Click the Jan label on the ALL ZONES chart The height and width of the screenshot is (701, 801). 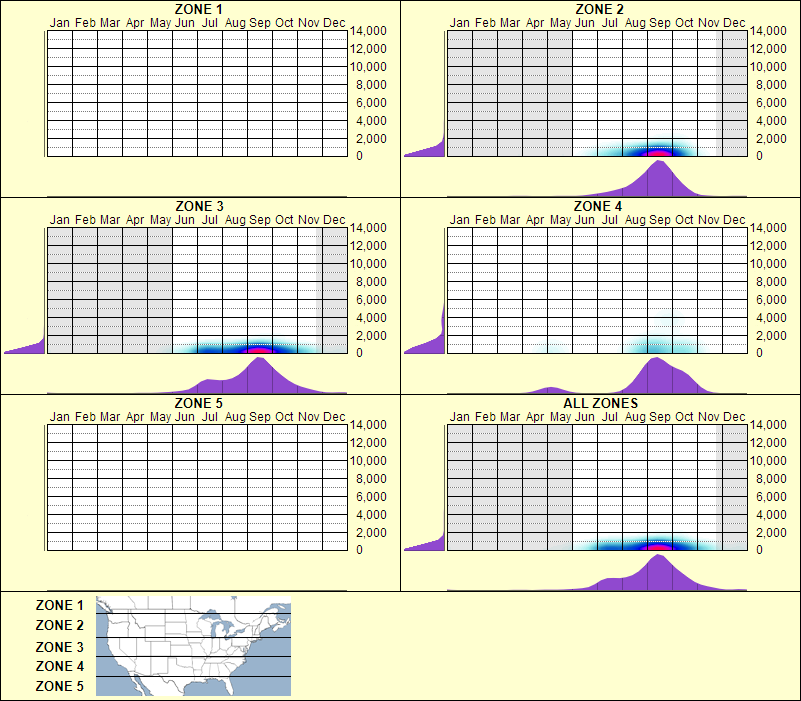(461, 415)
